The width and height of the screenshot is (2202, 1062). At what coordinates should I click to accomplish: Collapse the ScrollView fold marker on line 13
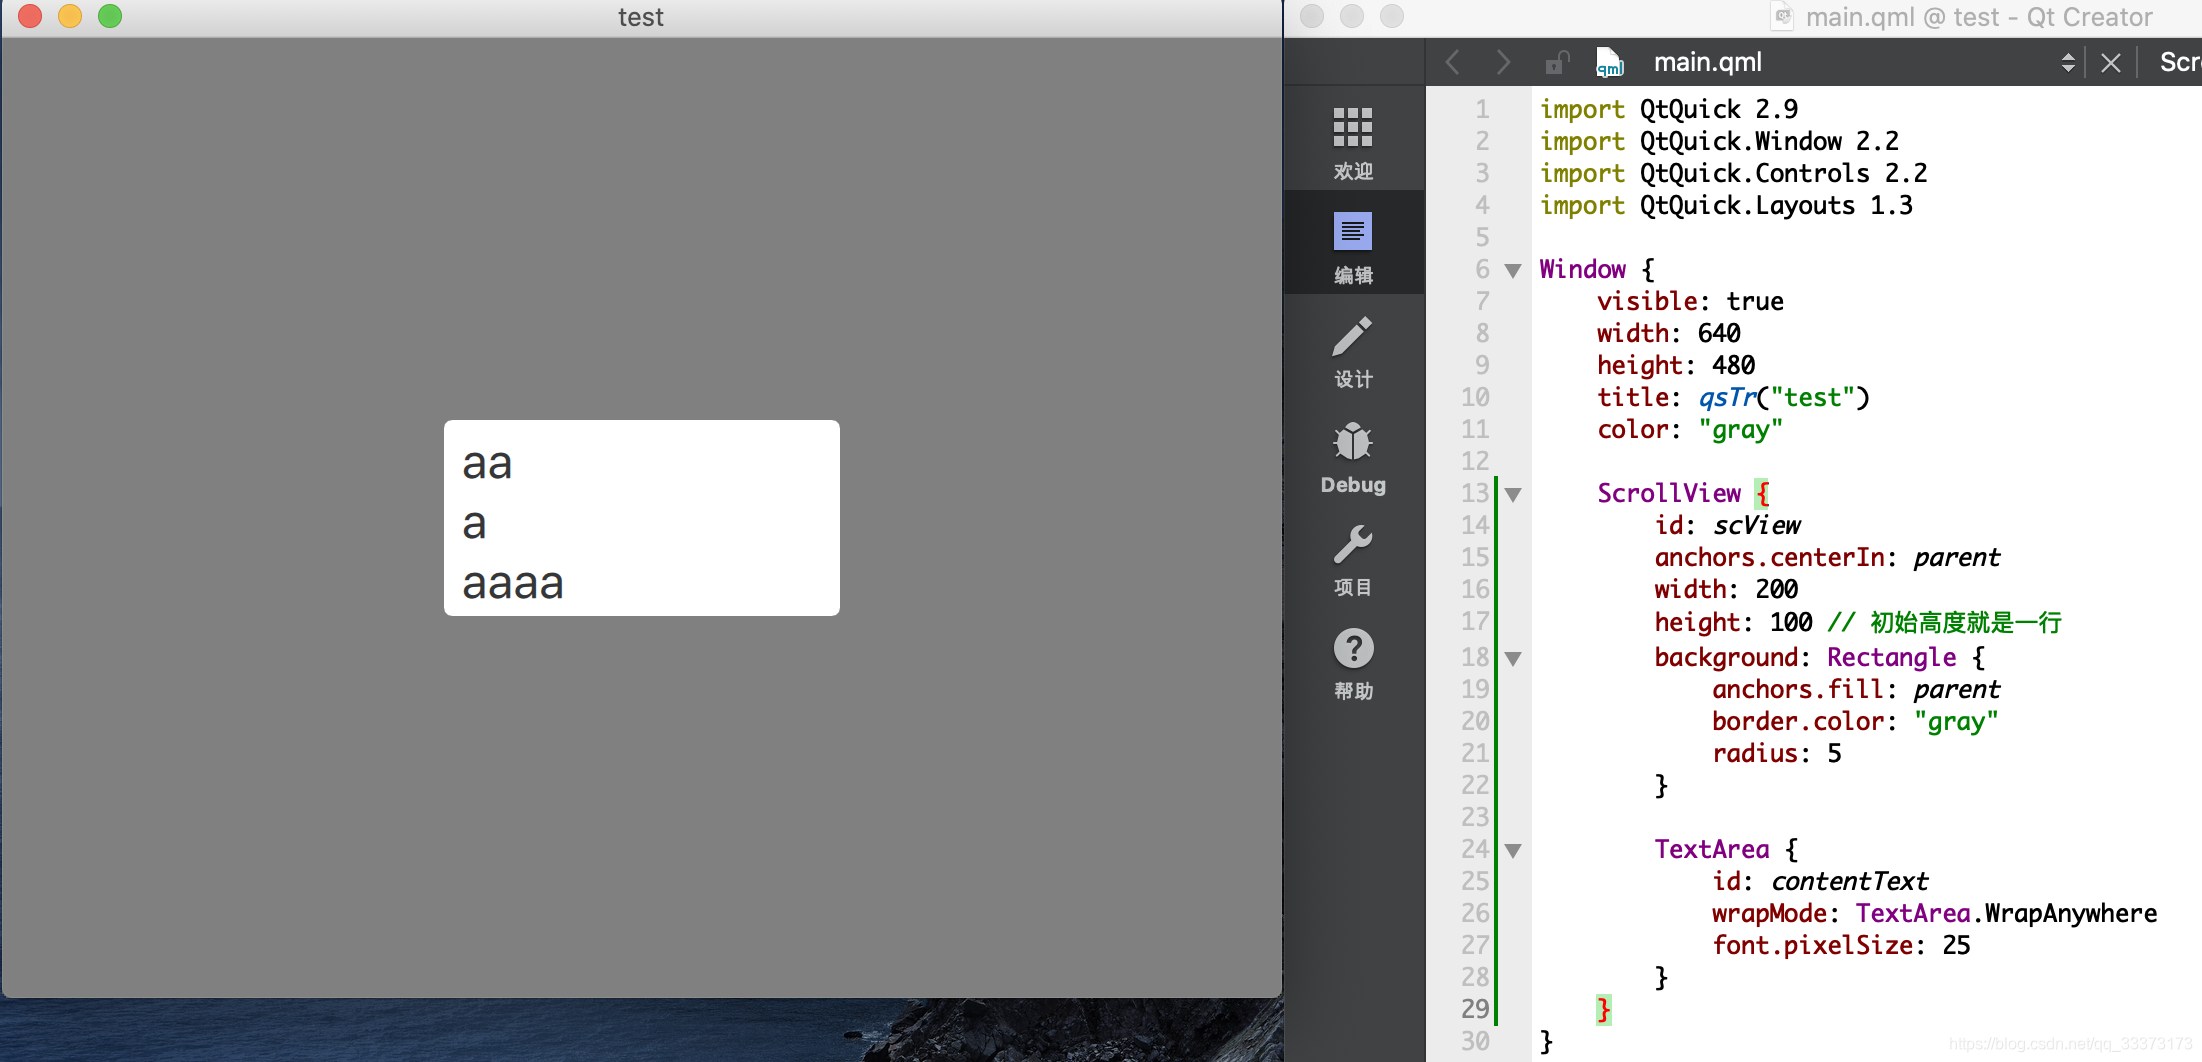tap(1513, 494)
